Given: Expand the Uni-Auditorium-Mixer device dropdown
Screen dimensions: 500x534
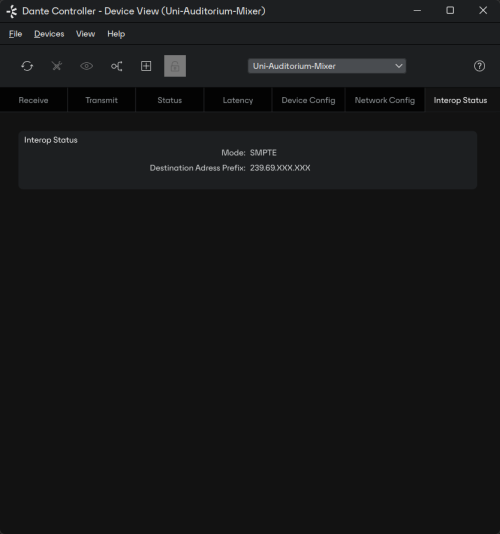Looking at the screenshot, I should pos(327,66).
